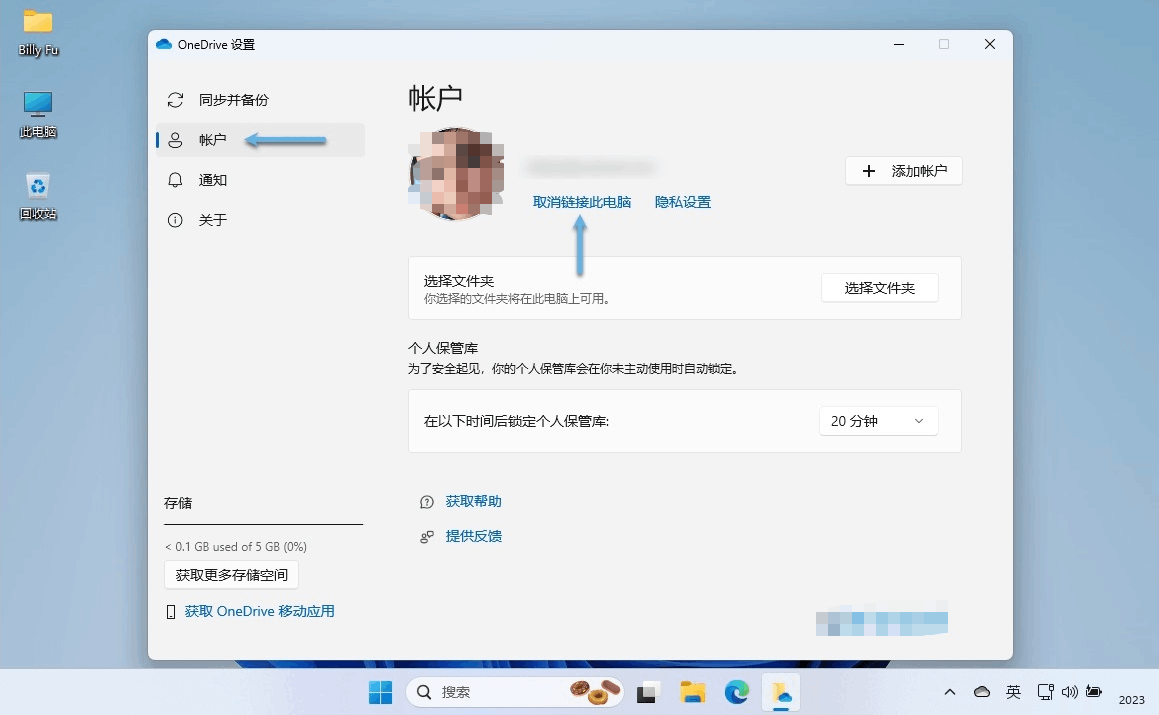The width and height of the screenshot is (1159, 715).
Task: Open 获取 OneDrive 移动应用 link
Action: coord(259,611)
